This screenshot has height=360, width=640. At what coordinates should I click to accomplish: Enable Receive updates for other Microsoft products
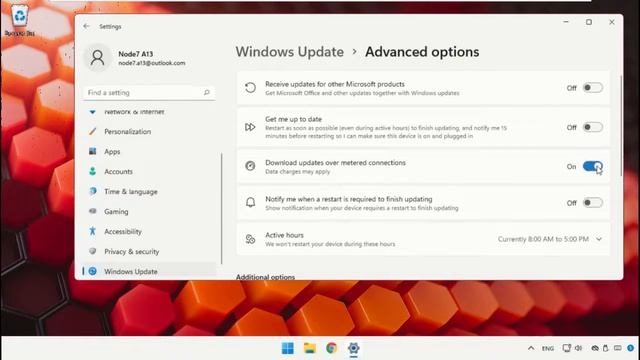point(592,88)
